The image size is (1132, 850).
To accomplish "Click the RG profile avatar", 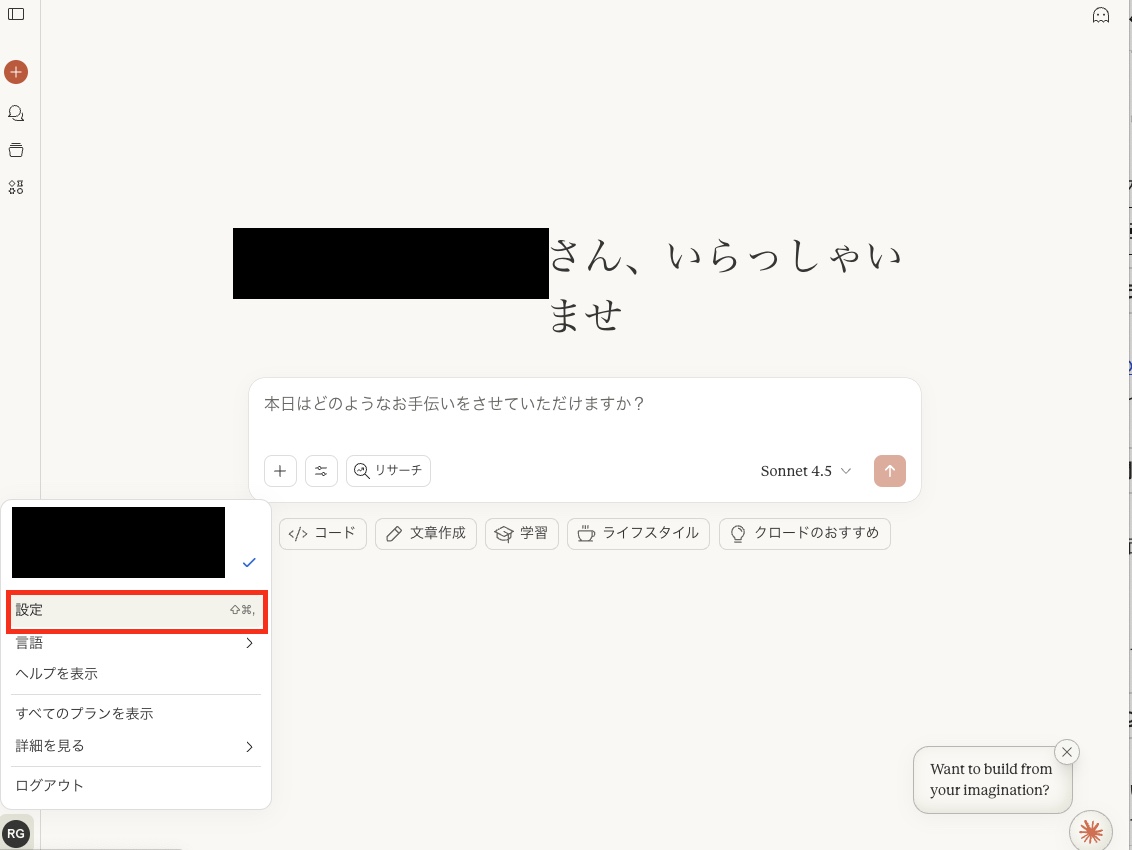I will (16, 833).
